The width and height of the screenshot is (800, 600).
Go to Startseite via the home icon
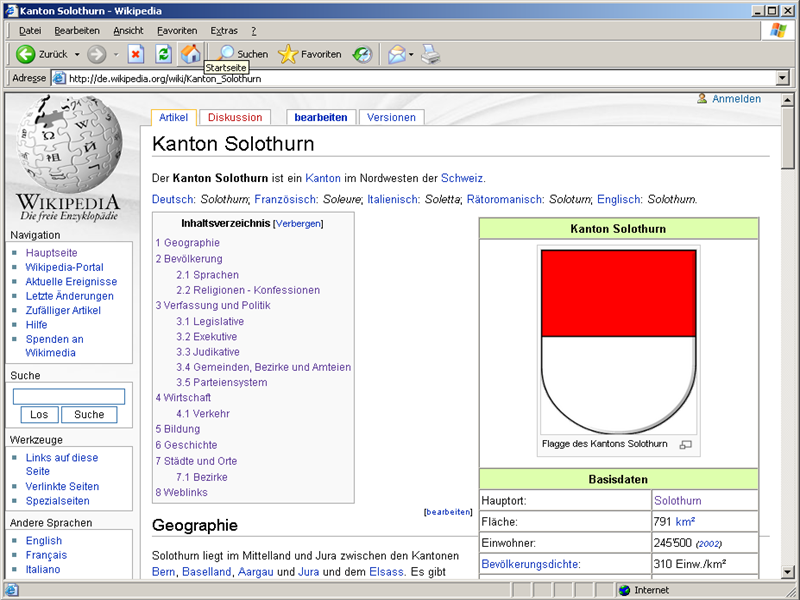(190, 54)
